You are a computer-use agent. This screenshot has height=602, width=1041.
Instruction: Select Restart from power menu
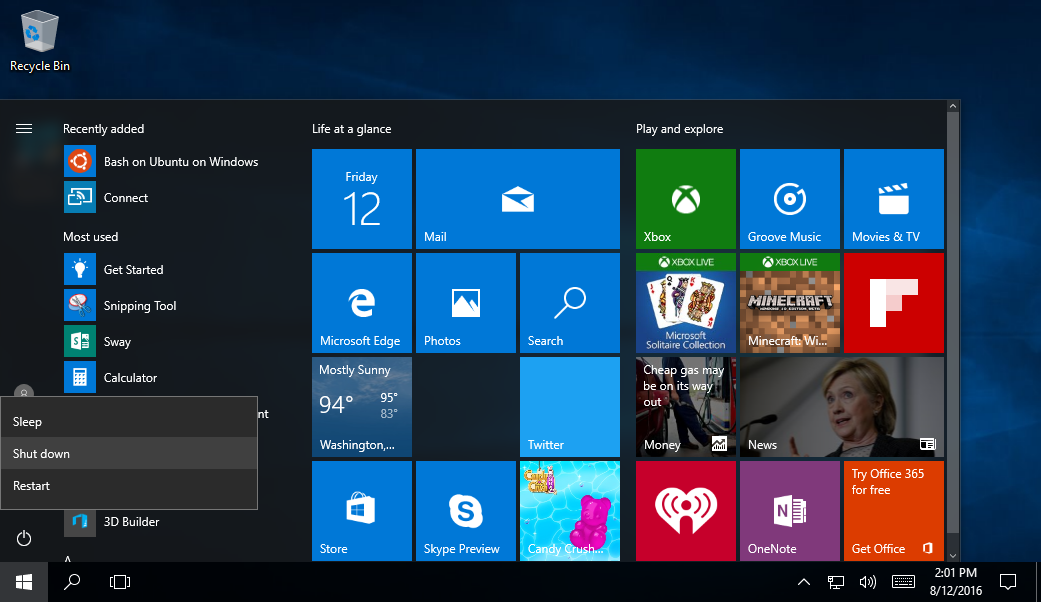(129, 485)
